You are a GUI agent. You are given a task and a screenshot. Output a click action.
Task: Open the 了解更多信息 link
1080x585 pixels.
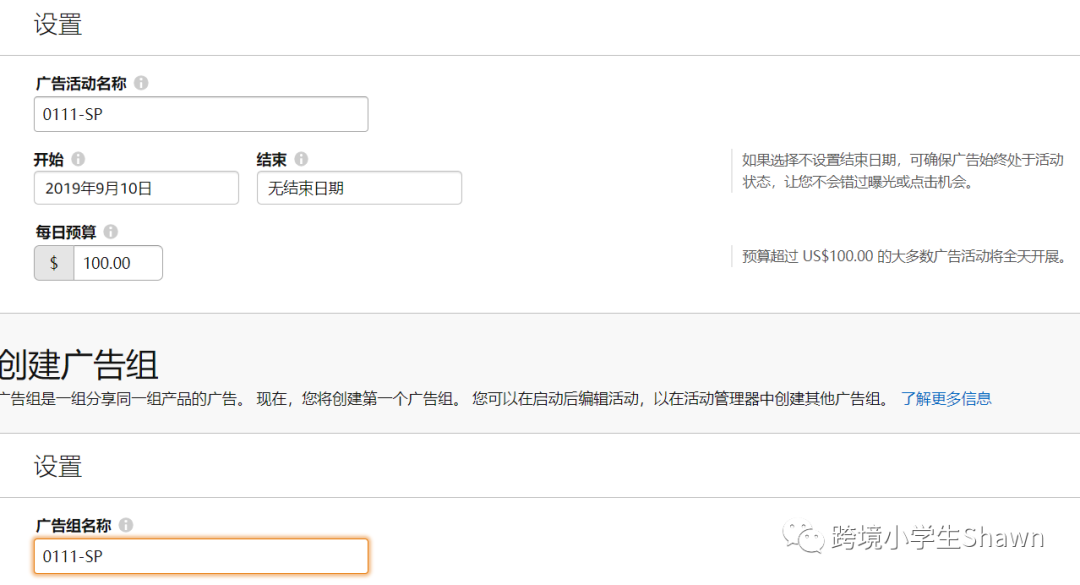click(x=946, y=398)
